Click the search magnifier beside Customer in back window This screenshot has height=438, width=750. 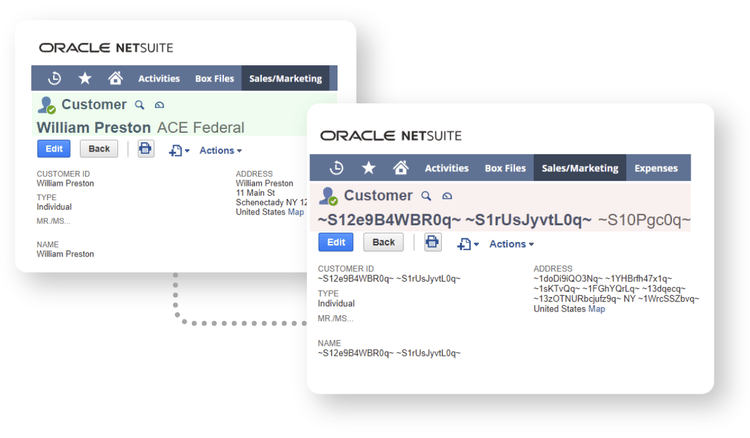[x=140, y=105]
